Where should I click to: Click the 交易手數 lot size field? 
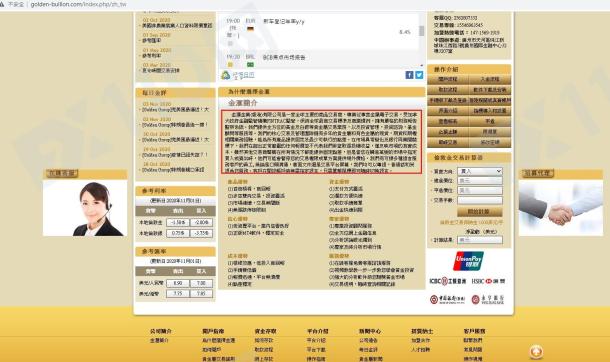click(x=480, y=200)
